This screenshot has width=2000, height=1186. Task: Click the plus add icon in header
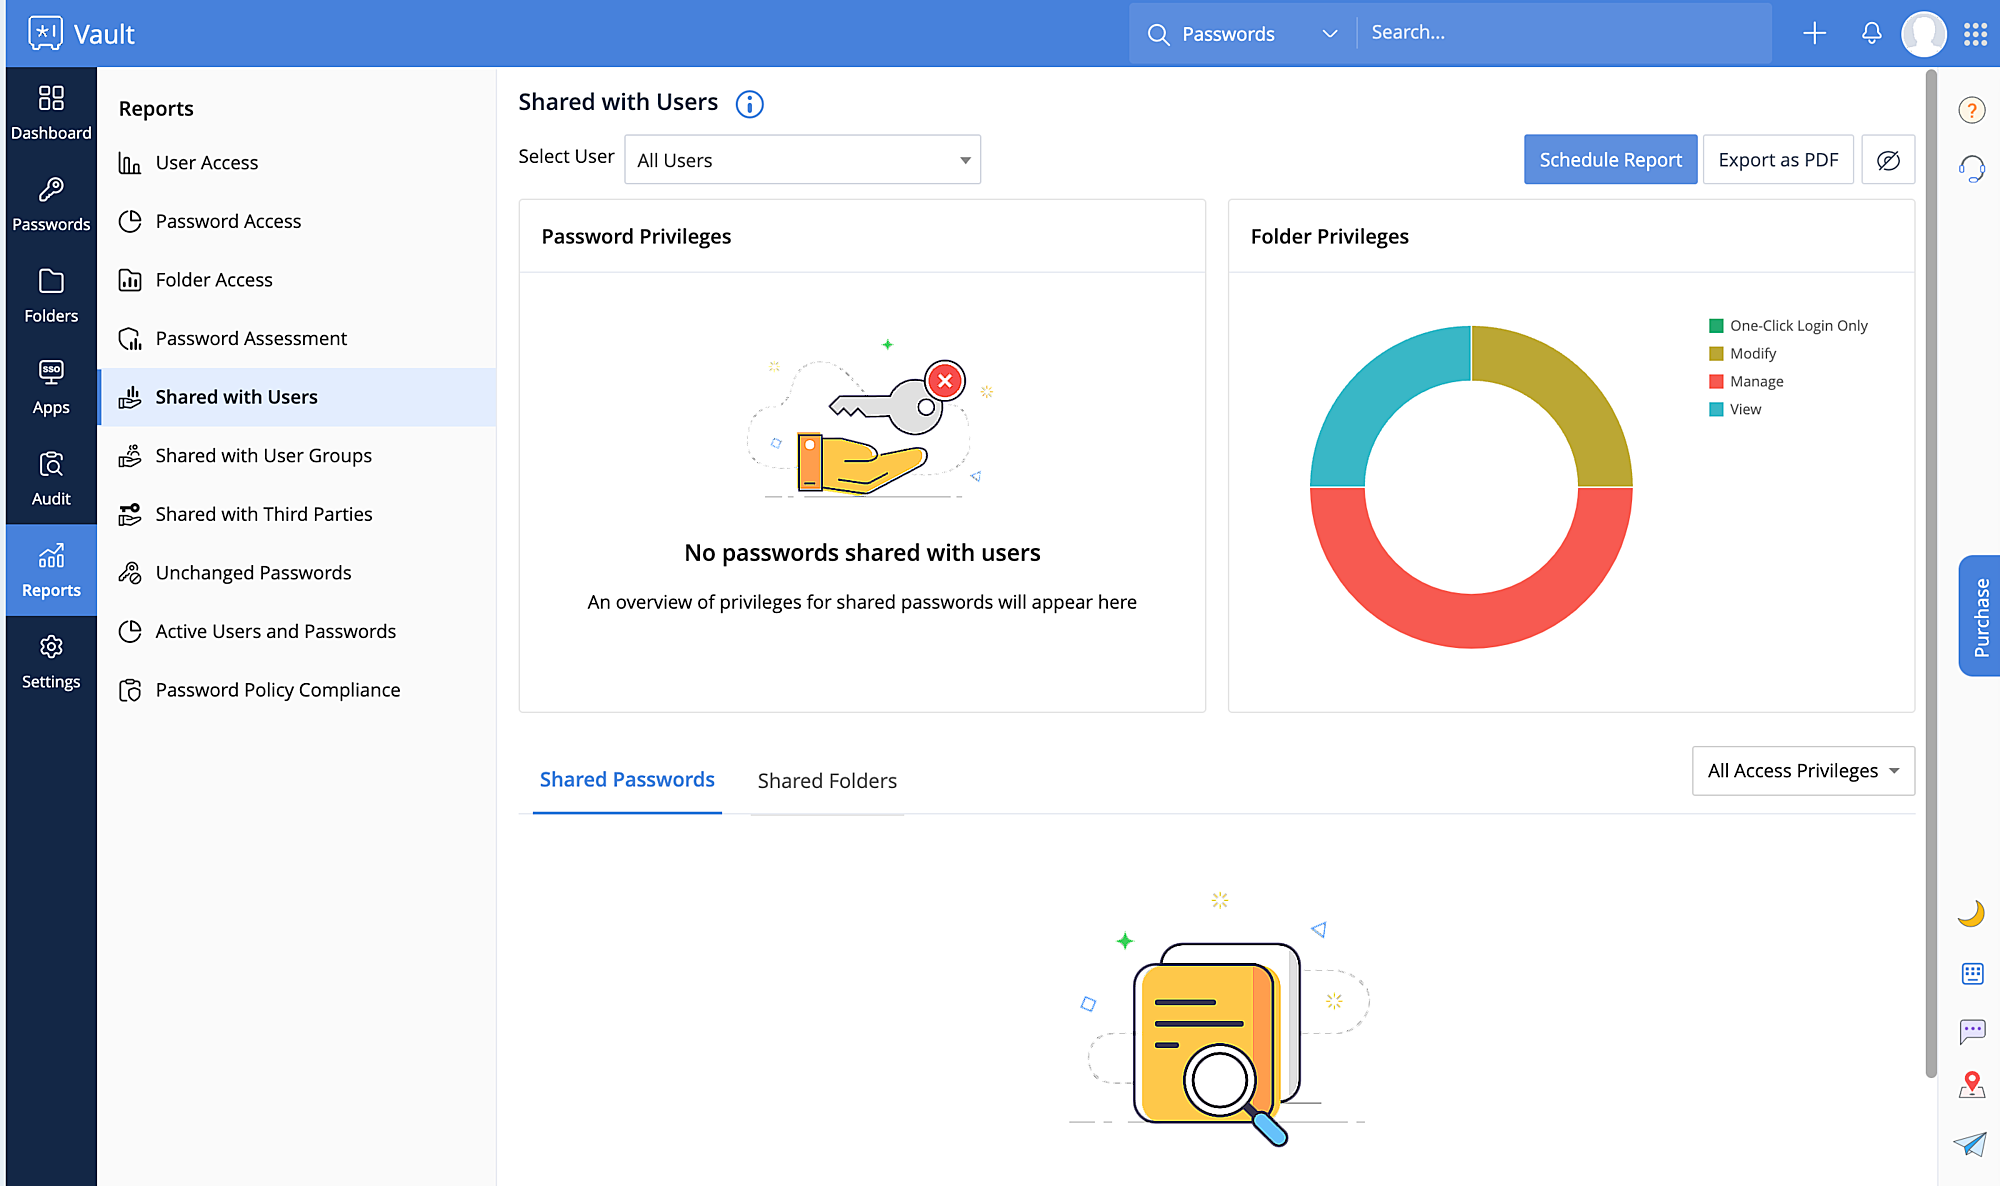[1814, 33]
